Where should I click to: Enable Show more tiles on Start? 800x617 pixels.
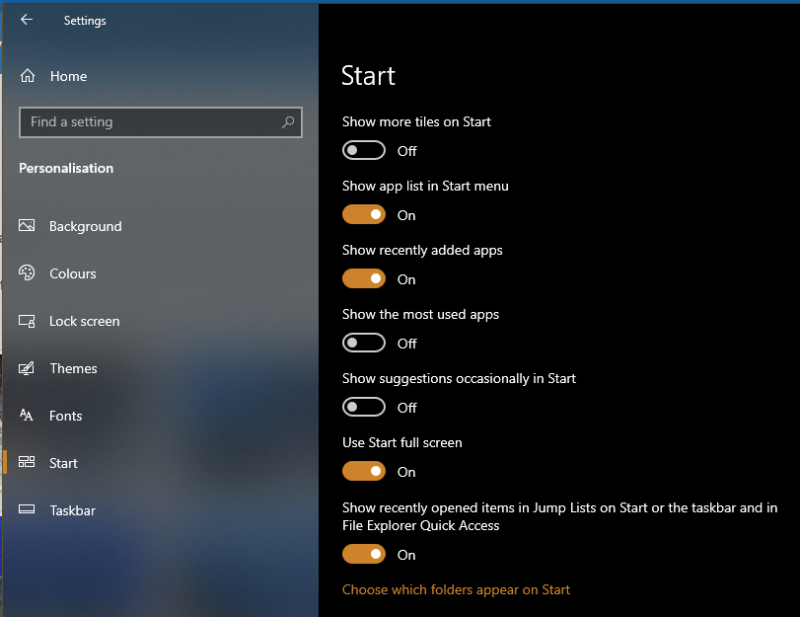click(364, 151)
